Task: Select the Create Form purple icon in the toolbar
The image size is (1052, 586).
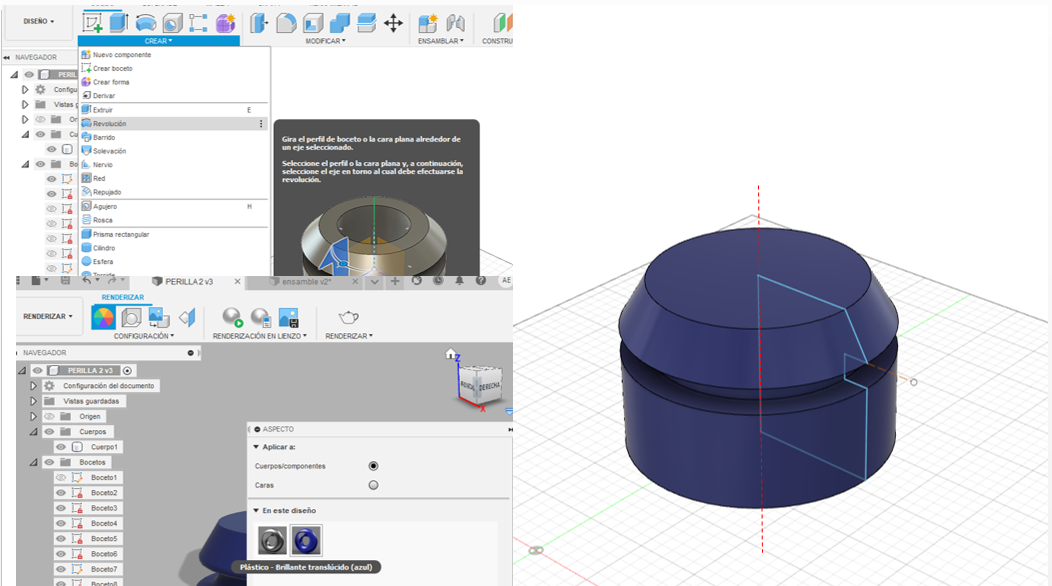Action: 225,23
